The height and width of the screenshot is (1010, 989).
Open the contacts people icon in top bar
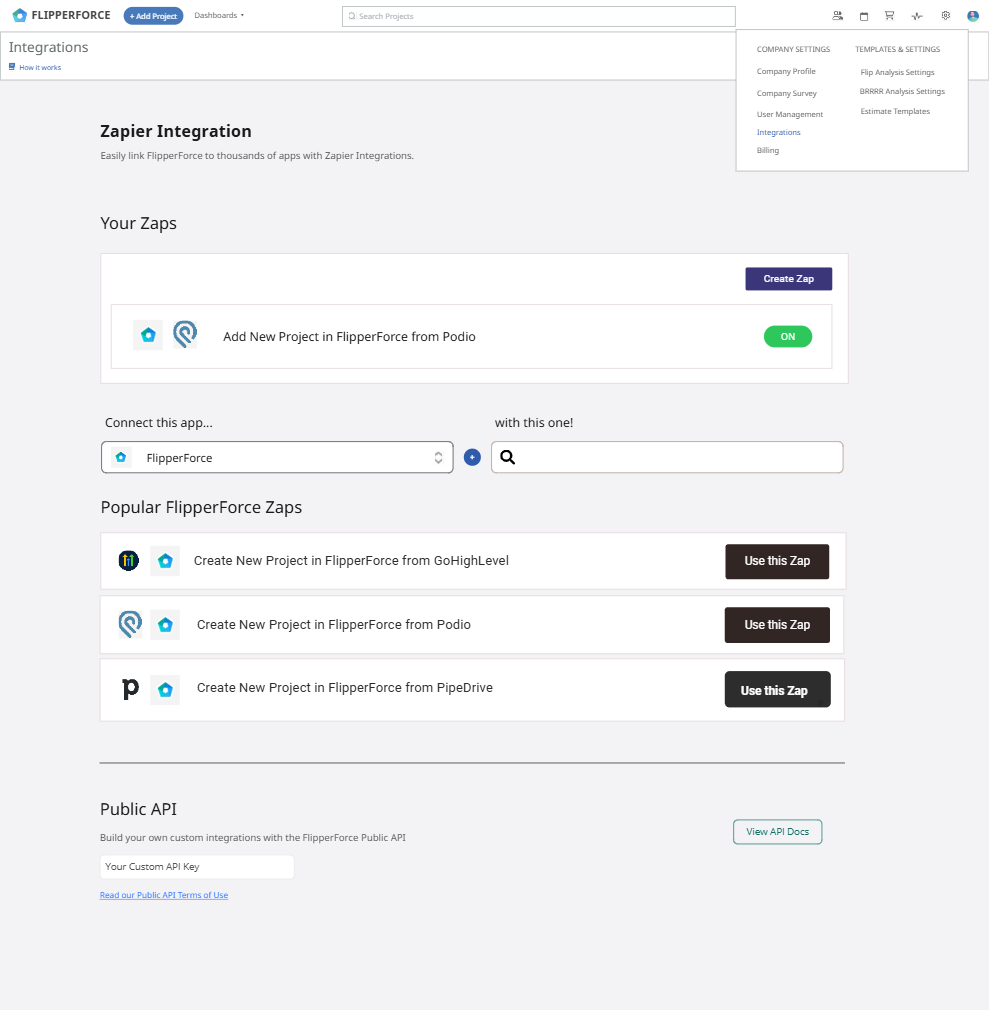[x=838, y=15]
